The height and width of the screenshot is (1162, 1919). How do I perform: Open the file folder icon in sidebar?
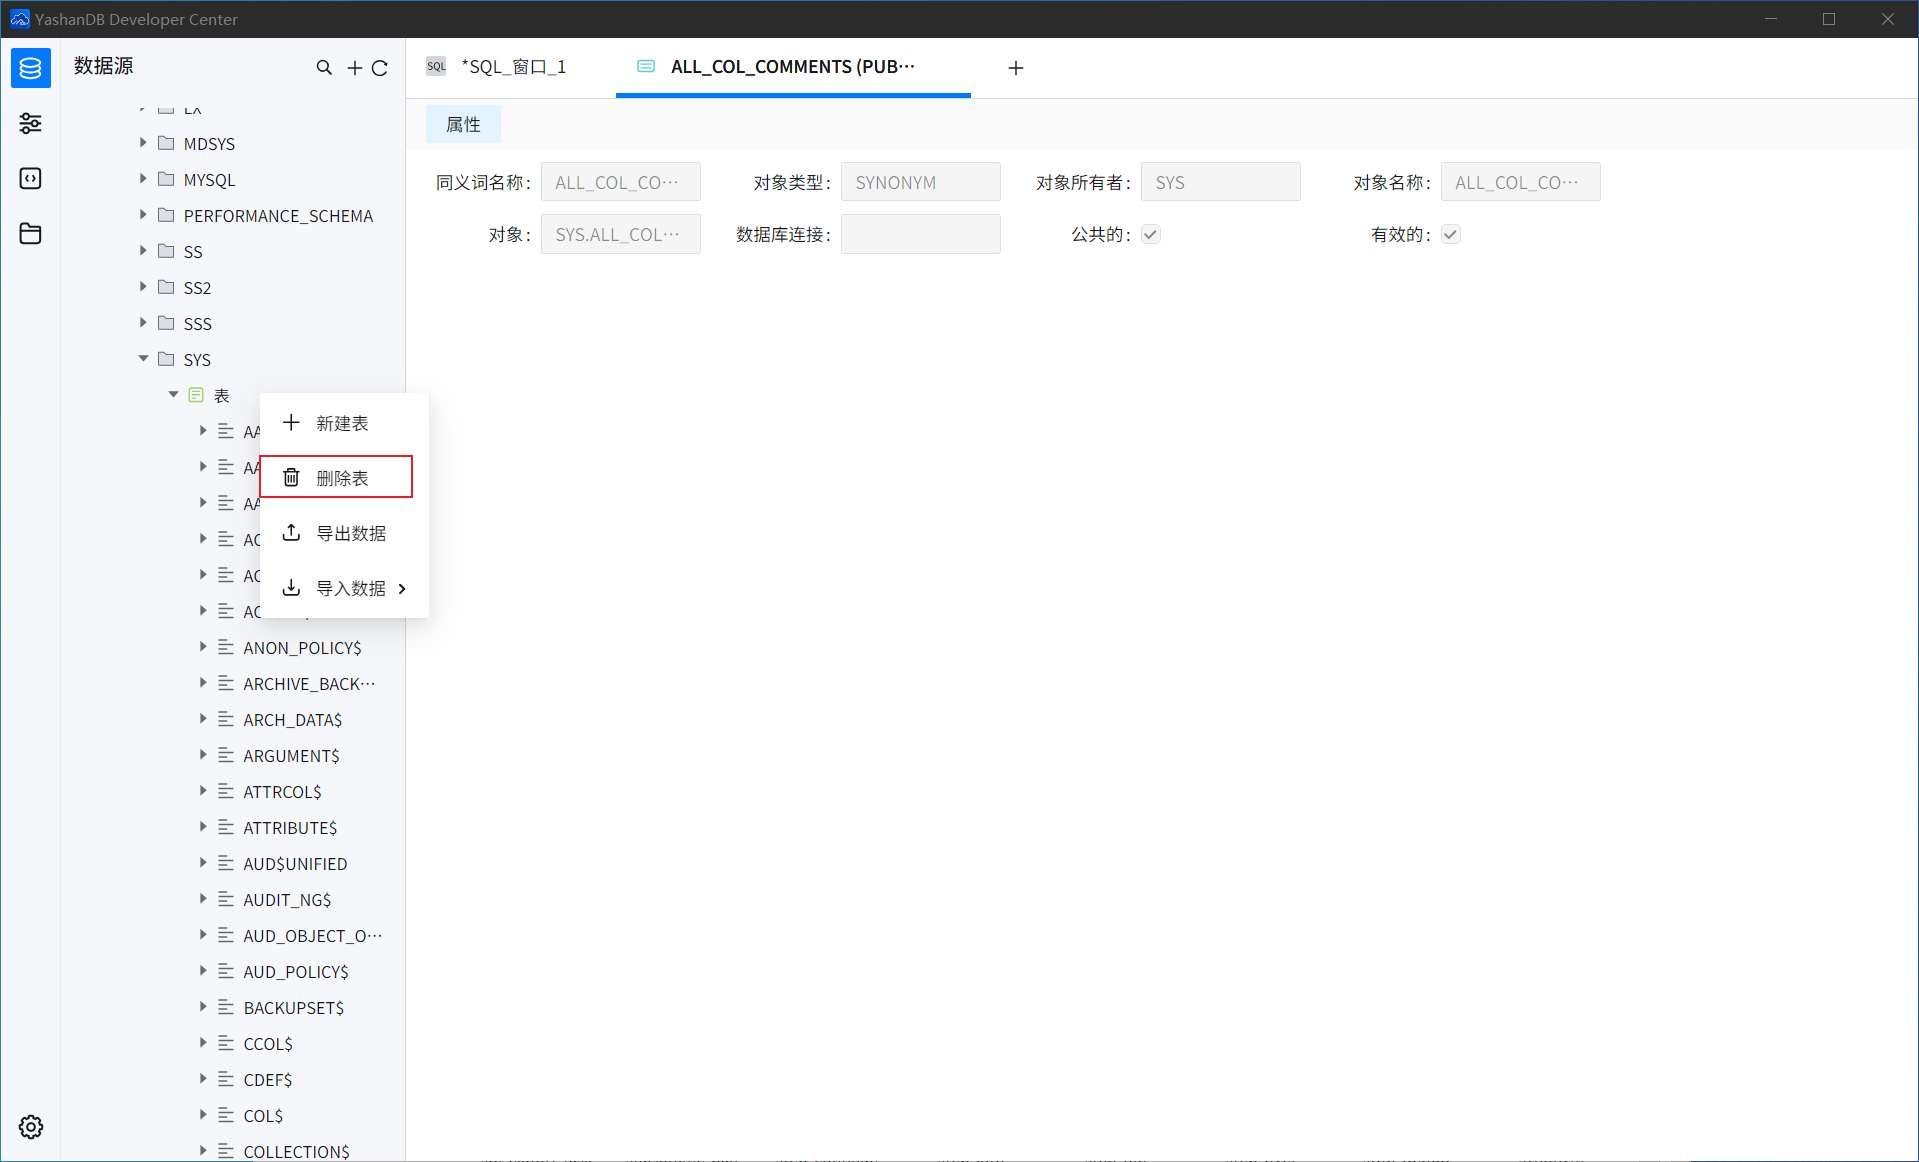click(x=31, y=233)
